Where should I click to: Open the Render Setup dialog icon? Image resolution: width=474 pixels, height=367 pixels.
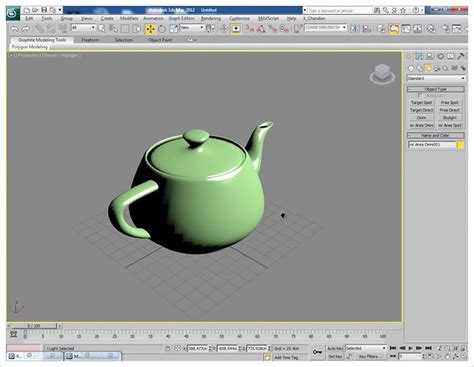pos(445,29)
